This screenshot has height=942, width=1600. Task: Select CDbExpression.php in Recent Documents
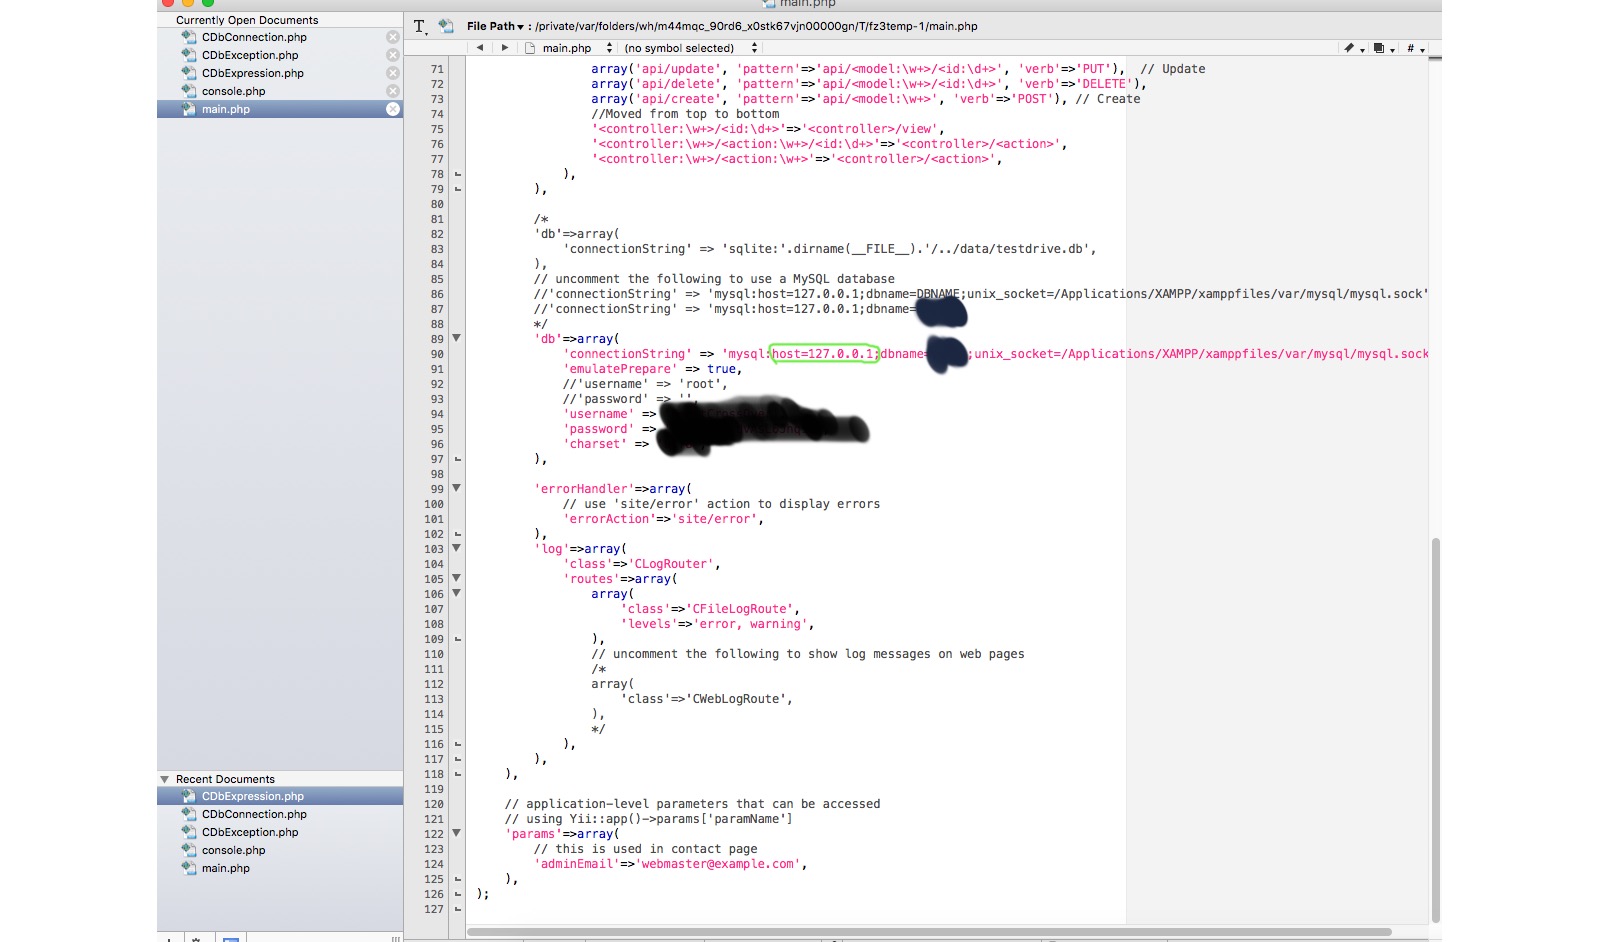click(x=253, y=796)
